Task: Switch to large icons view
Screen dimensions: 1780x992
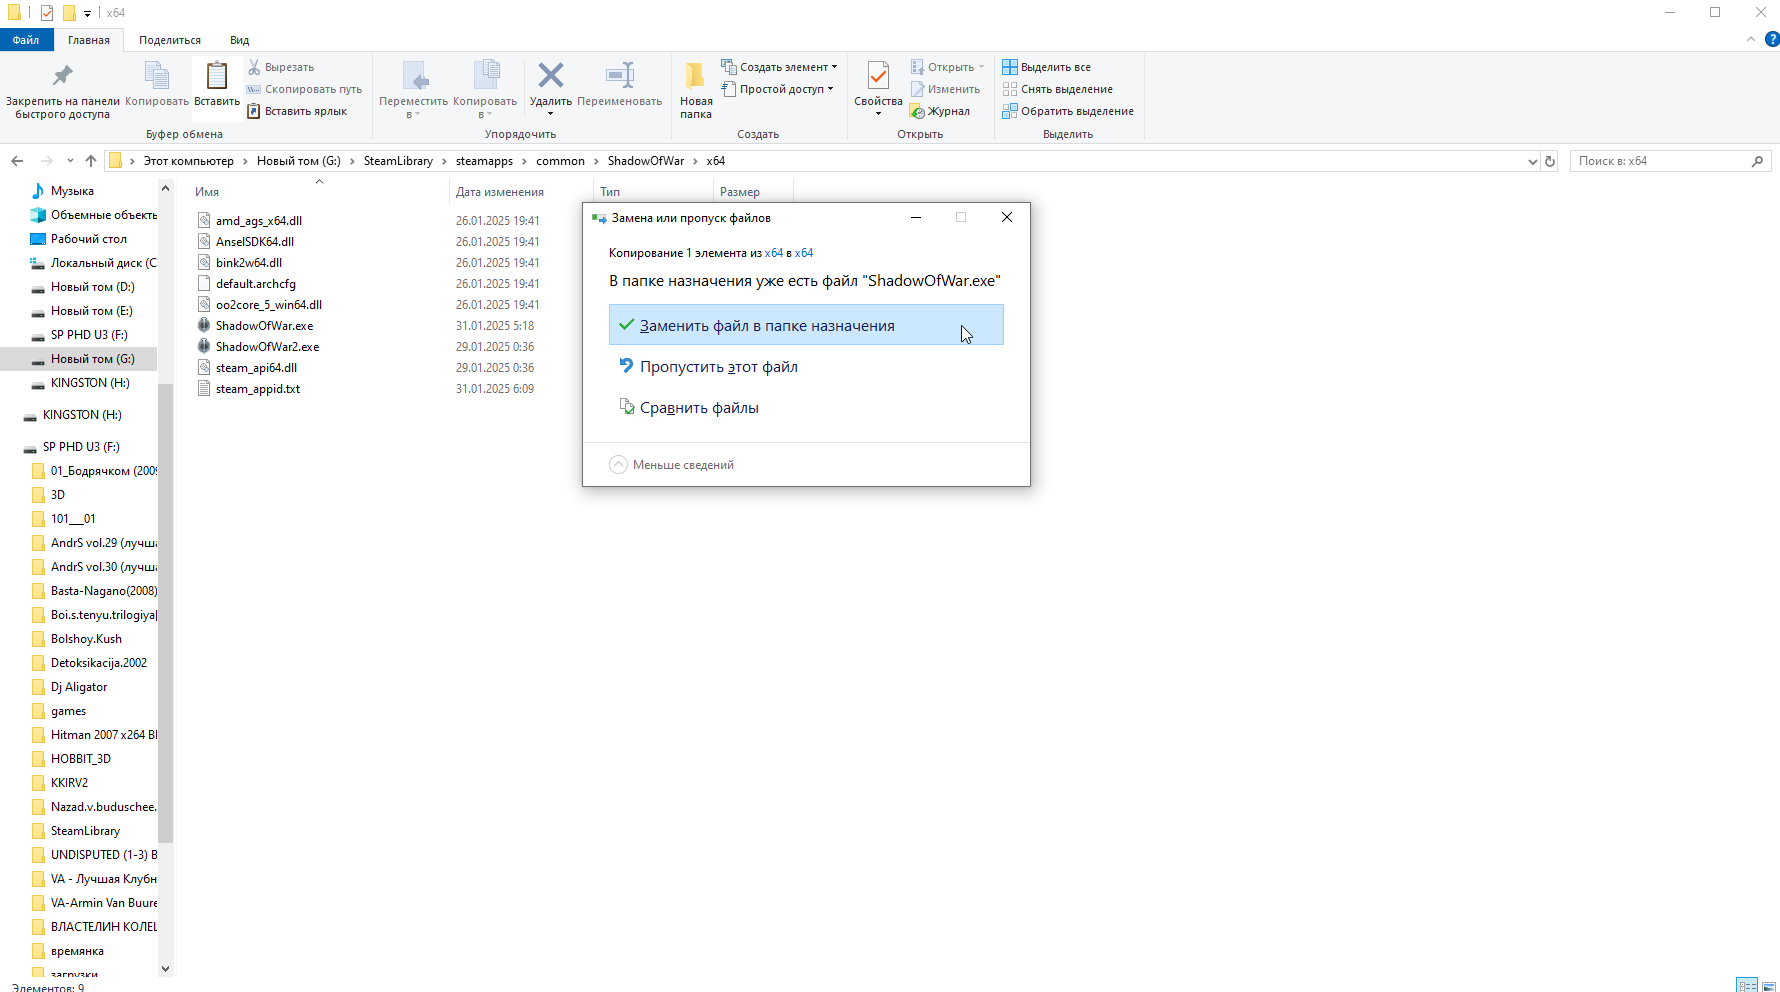Action: [x=1769, y=985]
